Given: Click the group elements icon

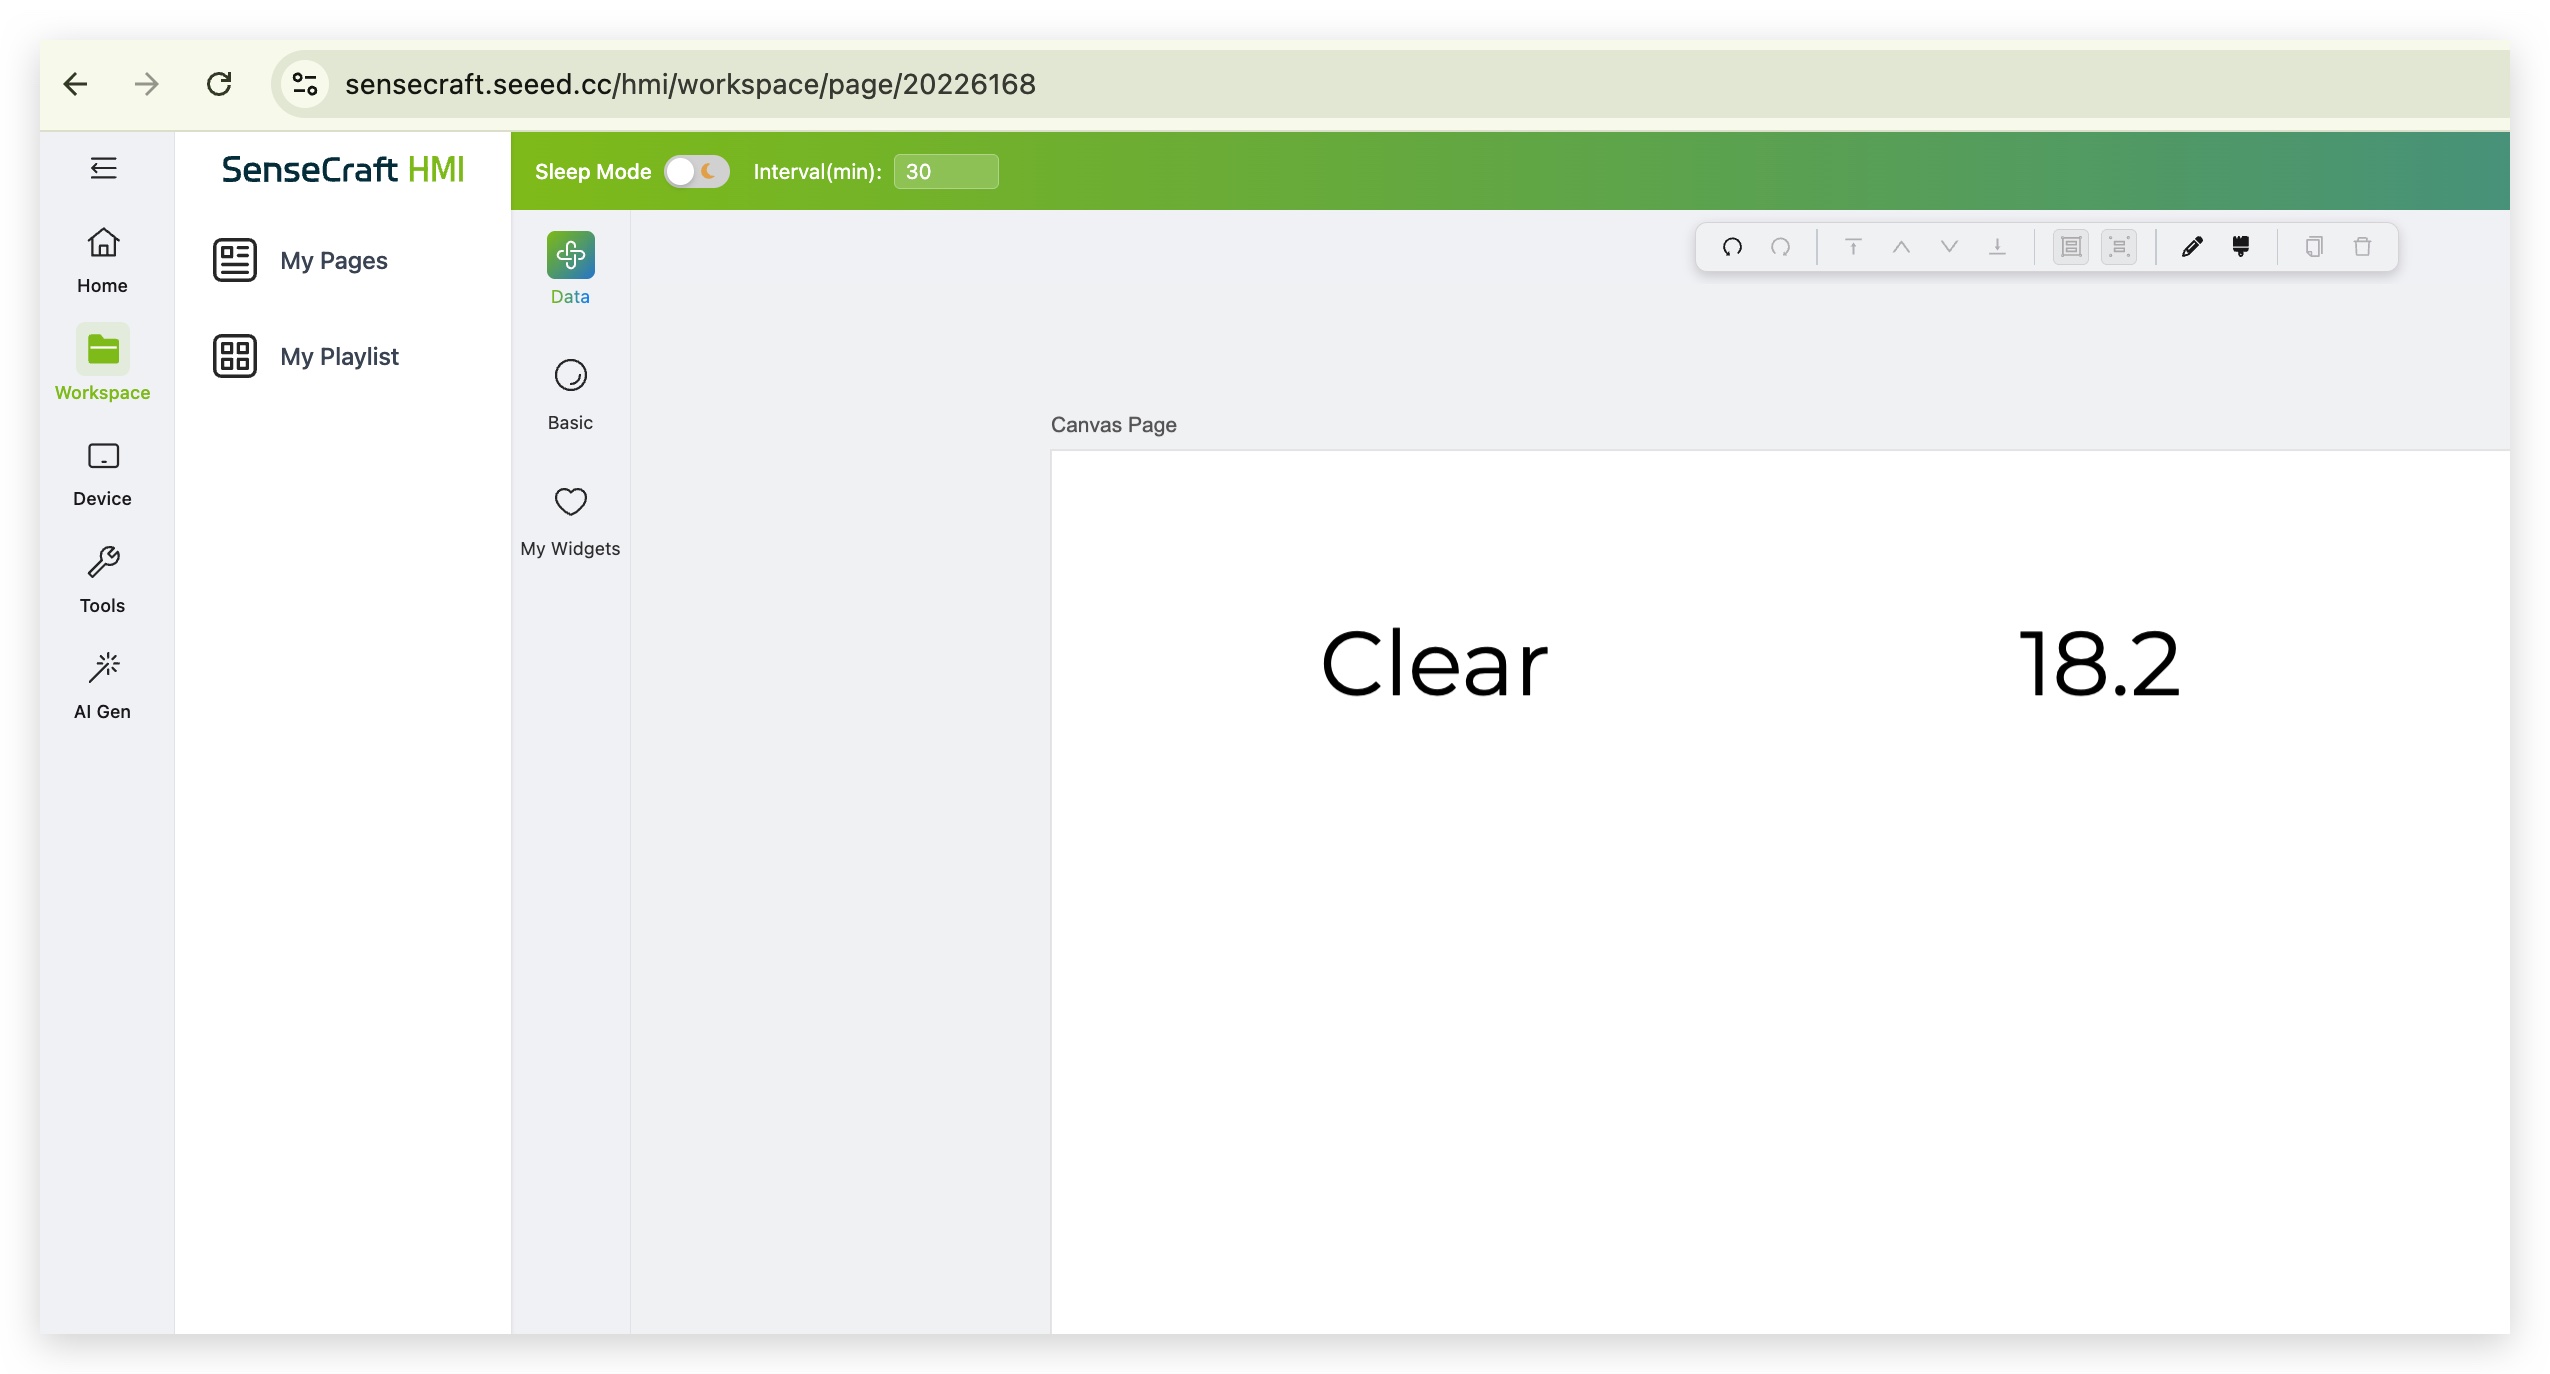Looking at the screenshot, I should coord(2071,247).
